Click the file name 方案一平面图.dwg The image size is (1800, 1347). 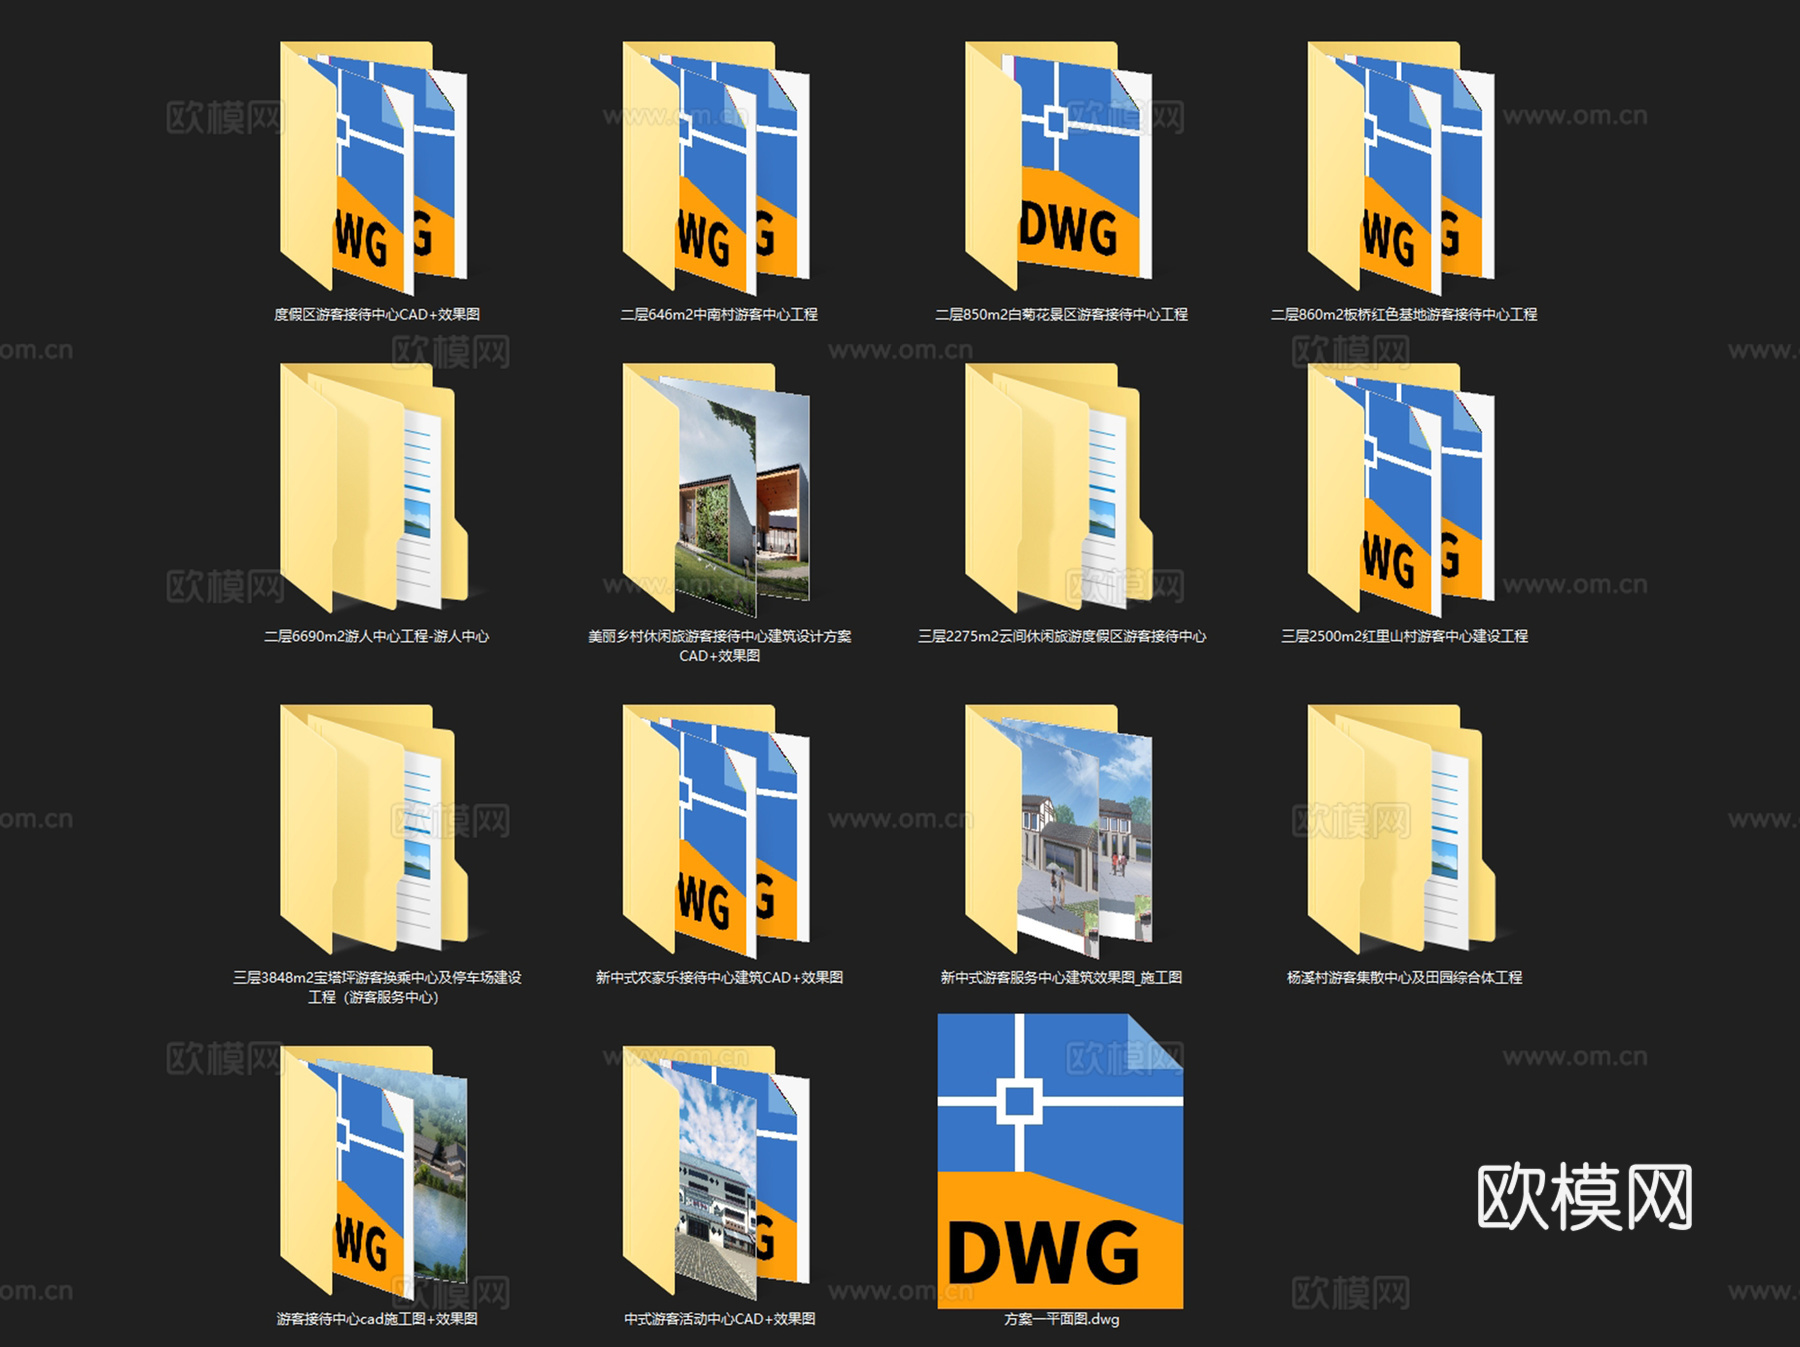(1061, 1319)
